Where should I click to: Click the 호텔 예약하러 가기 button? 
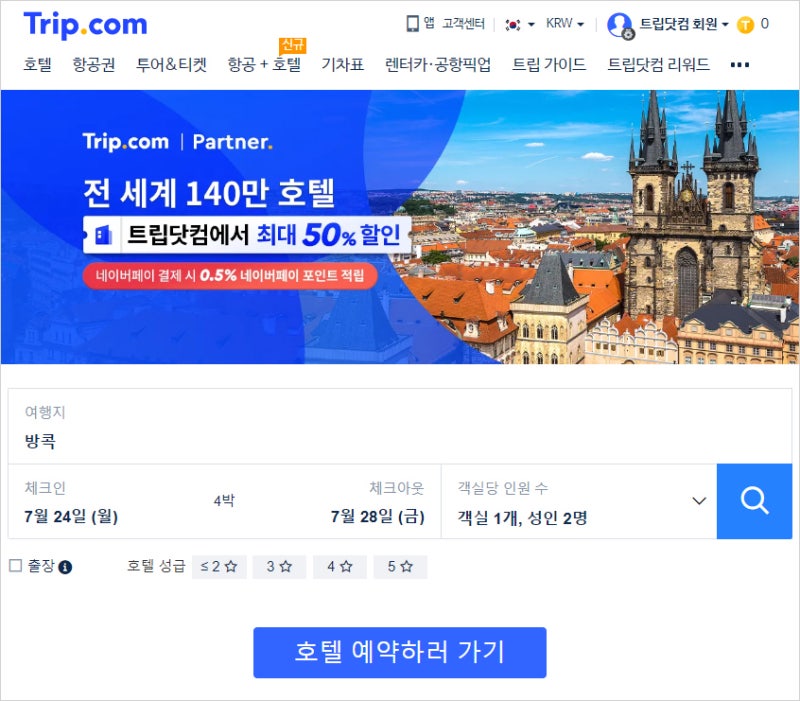(x=400, y=653)
